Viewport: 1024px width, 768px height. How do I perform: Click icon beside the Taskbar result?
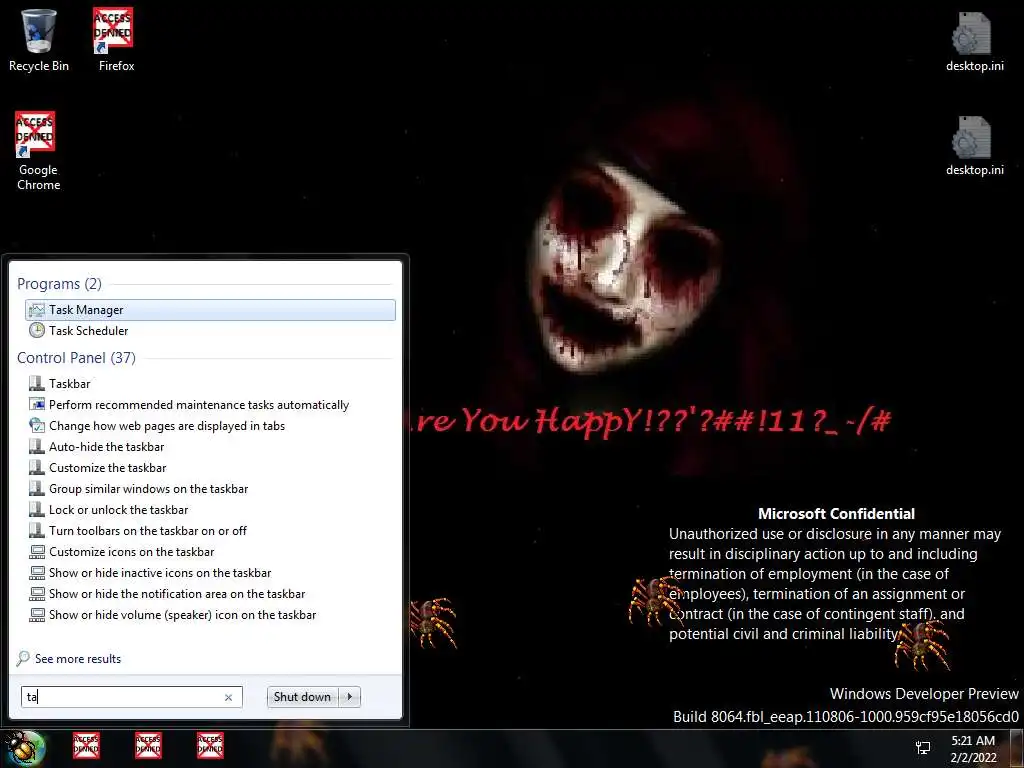click(x=37, y=383)
